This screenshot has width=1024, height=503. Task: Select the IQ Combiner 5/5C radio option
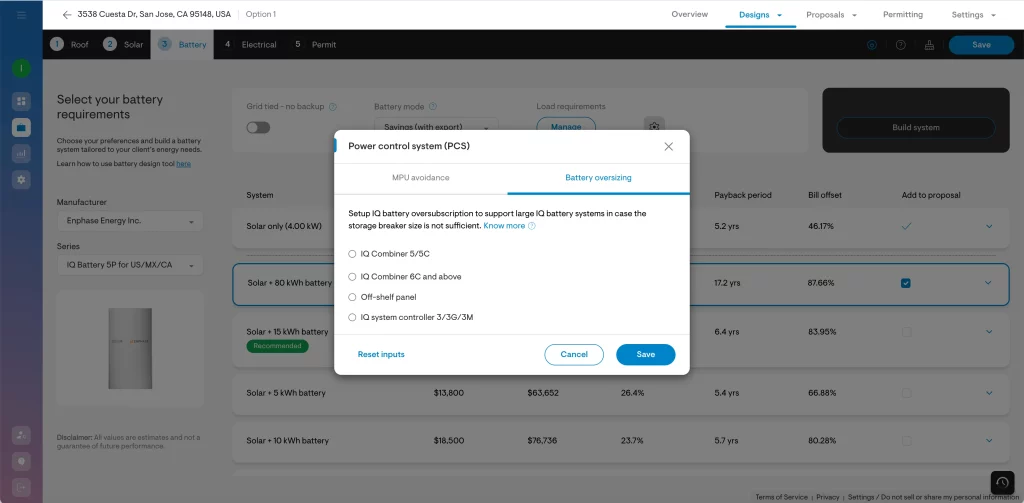(x=352, y=254)
